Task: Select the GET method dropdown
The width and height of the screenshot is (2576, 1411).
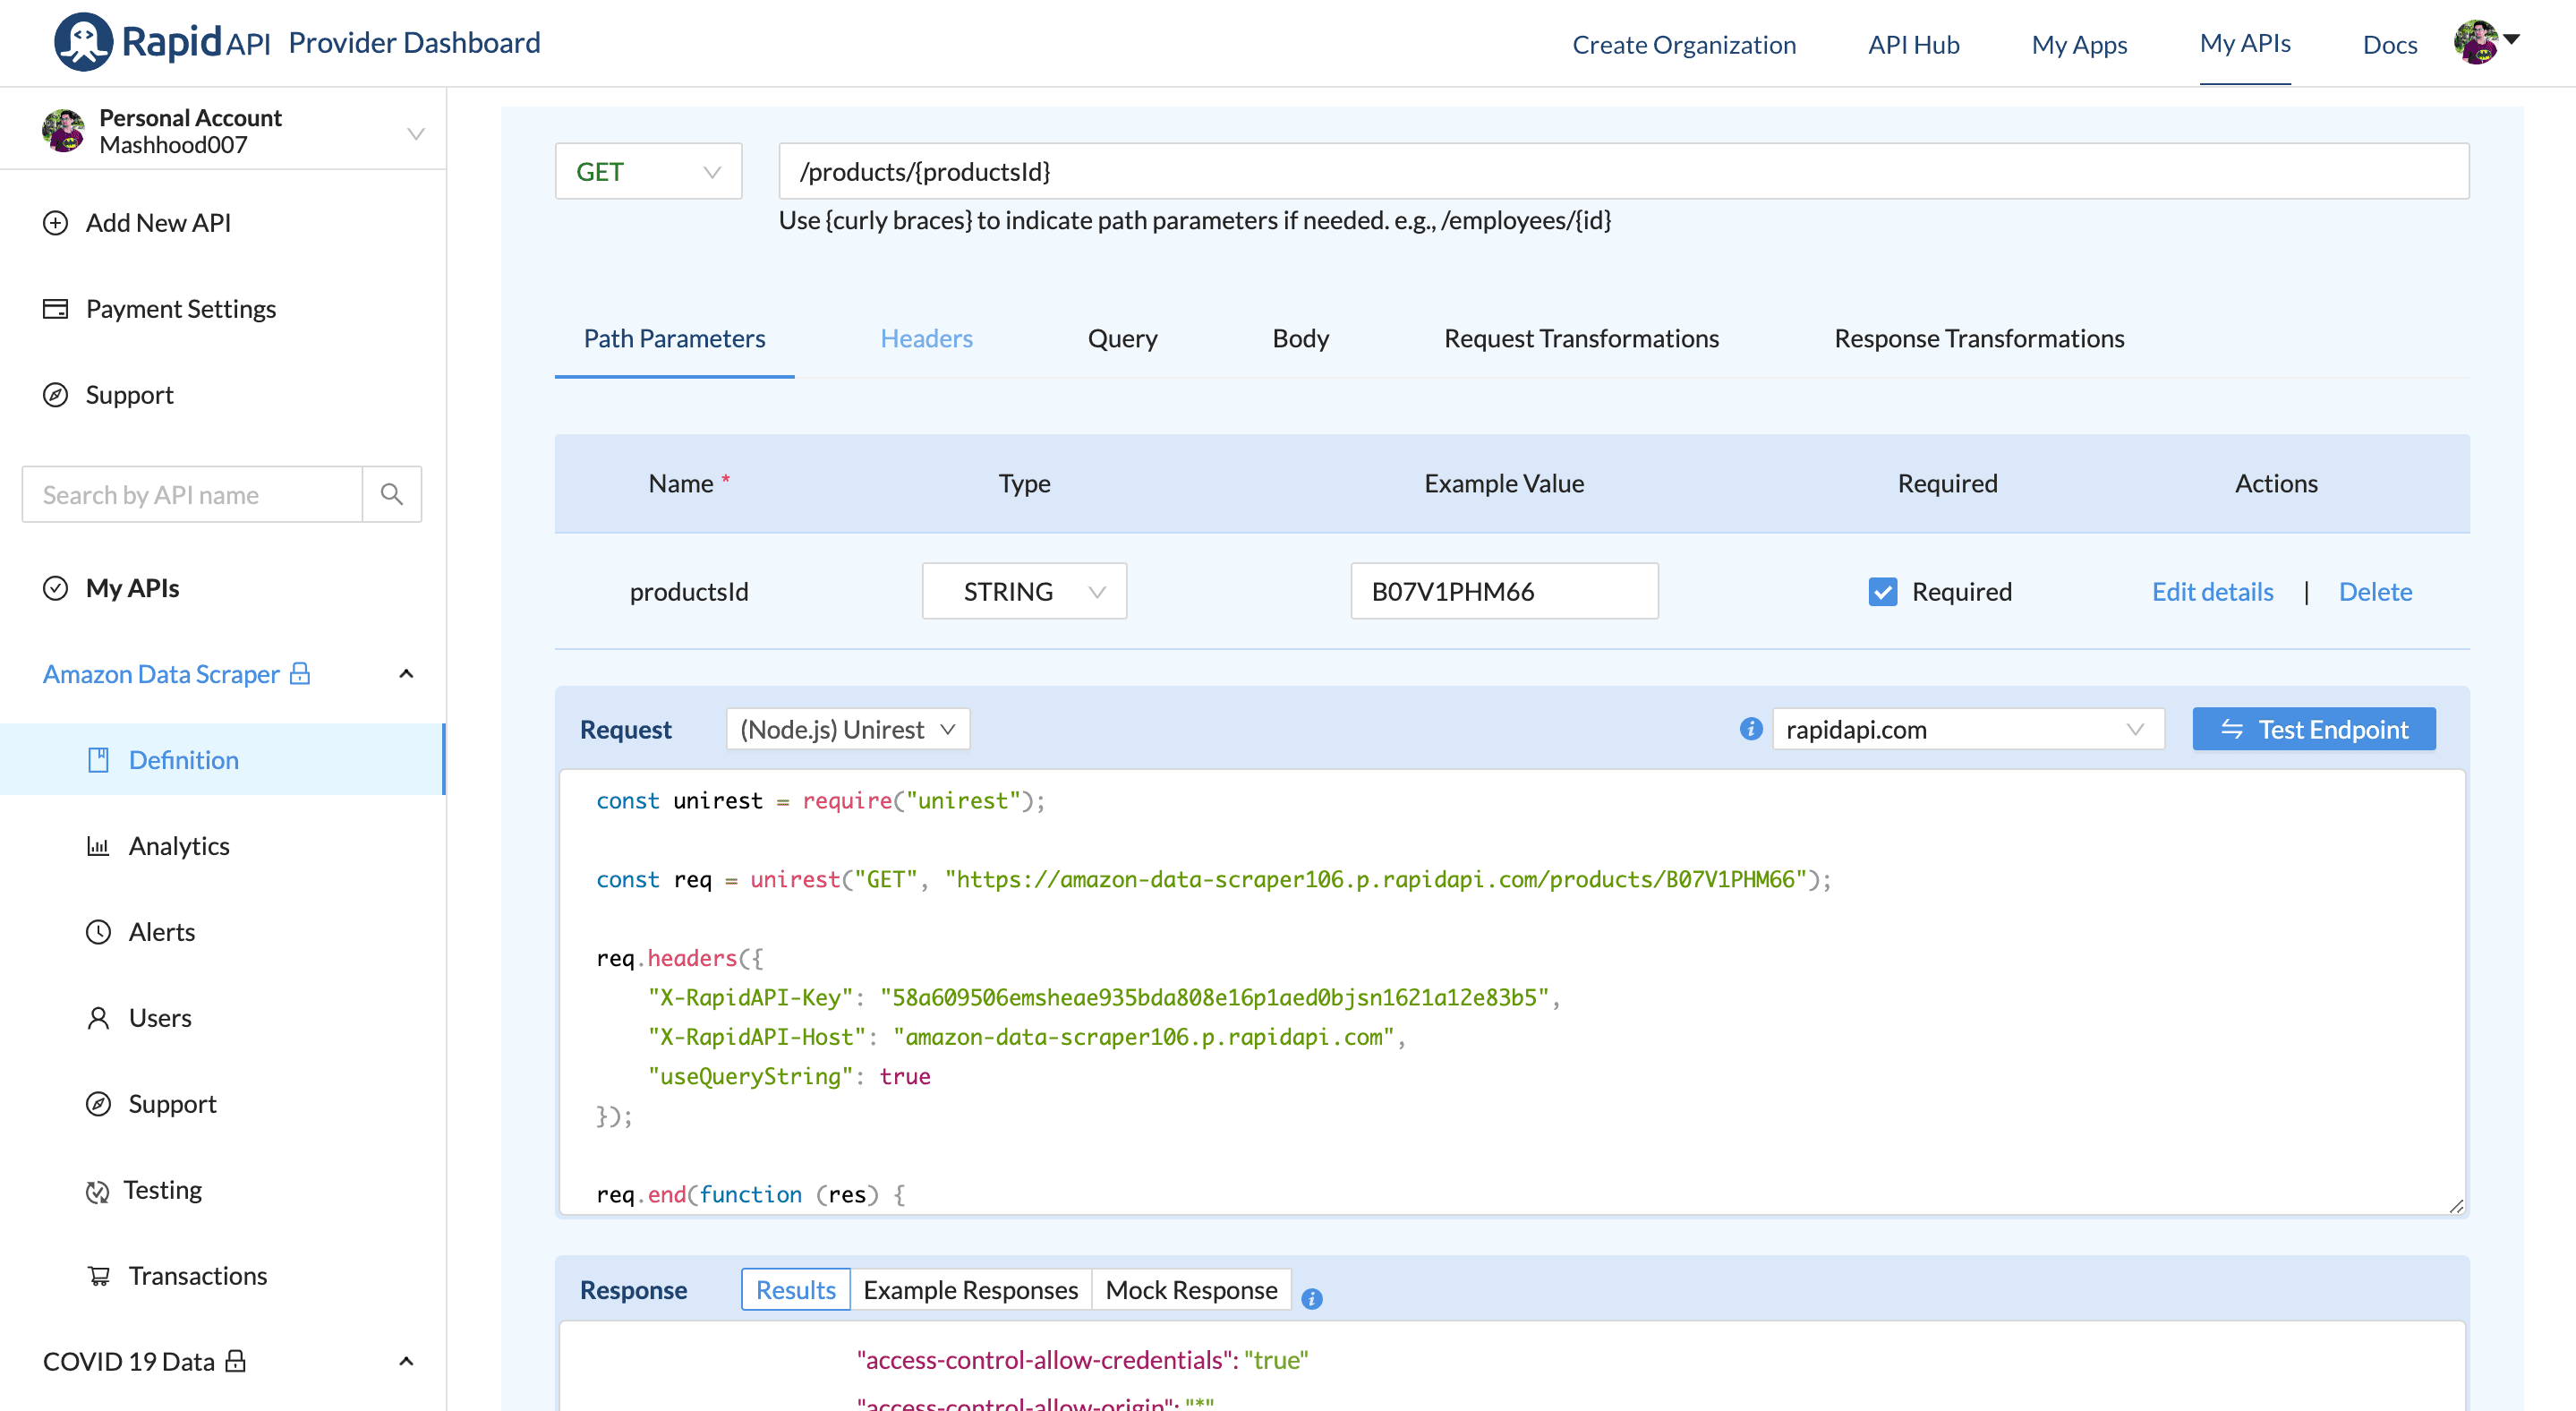Action: pos(648,172)
